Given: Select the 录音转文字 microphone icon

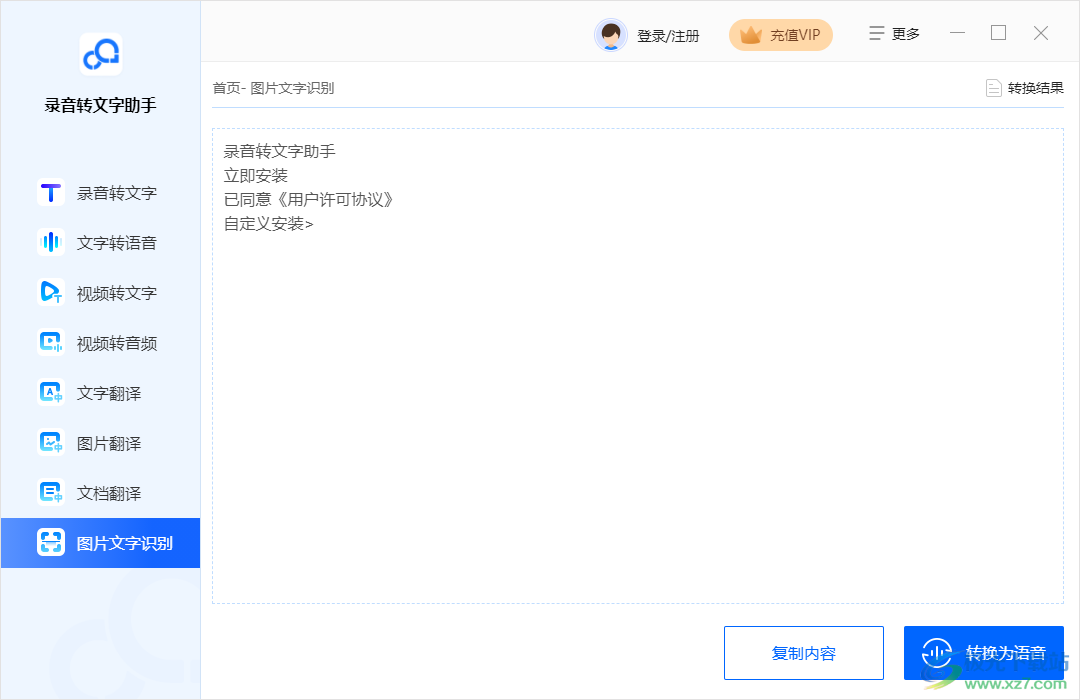Looking at the screenshot, I should 50,192.
